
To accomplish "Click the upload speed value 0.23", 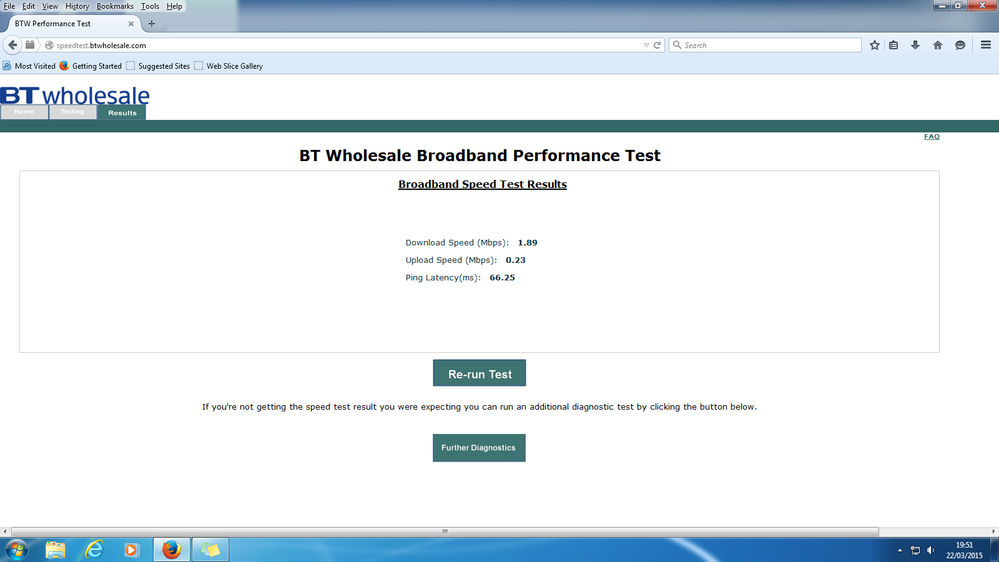I will click(515, 260).
